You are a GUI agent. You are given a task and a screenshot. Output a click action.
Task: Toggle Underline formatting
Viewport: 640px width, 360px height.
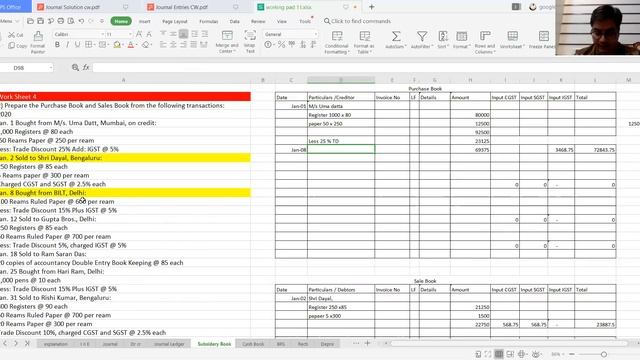point(77,44)
